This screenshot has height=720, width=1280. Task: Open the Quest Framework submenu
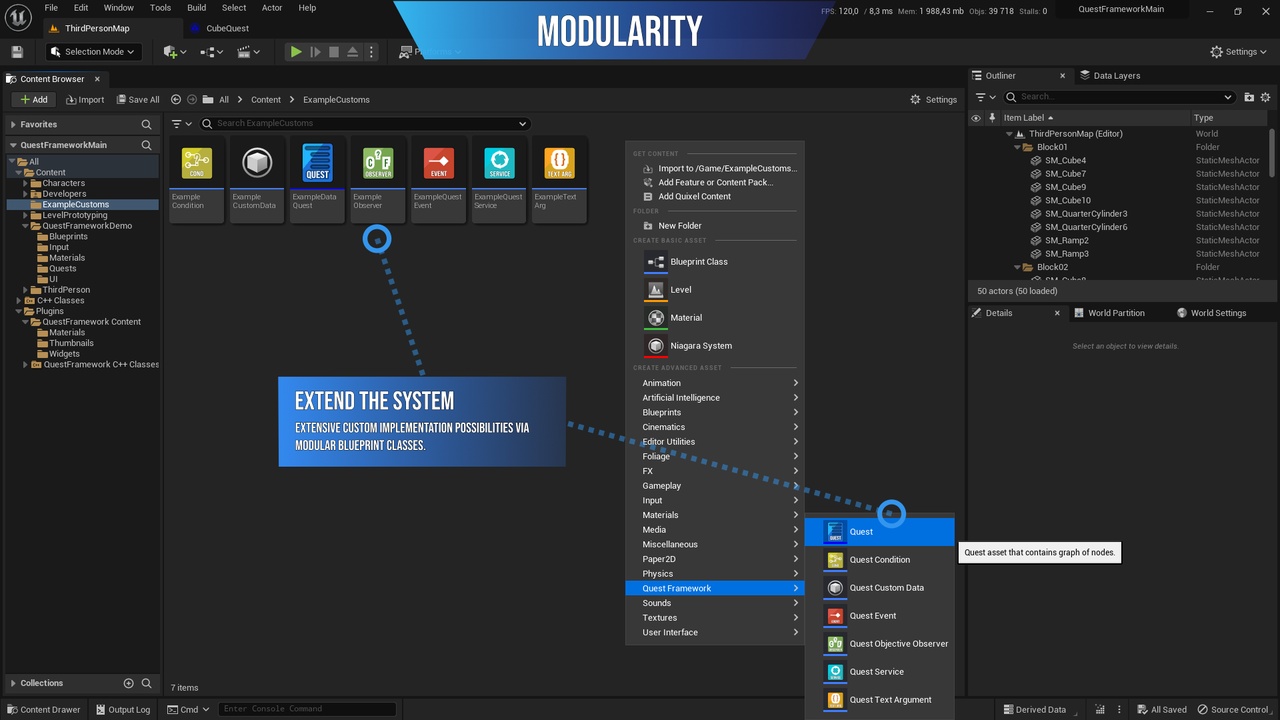pos(715,588)
